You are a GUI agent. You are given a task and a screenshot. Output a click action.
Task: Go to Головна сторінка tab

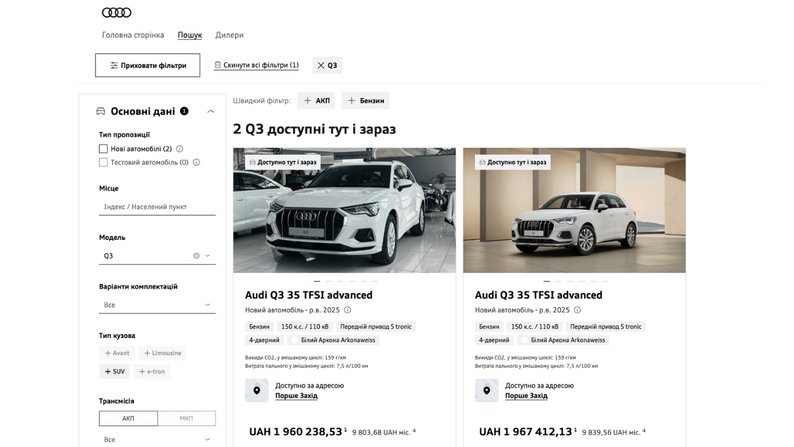pos(133,35)
